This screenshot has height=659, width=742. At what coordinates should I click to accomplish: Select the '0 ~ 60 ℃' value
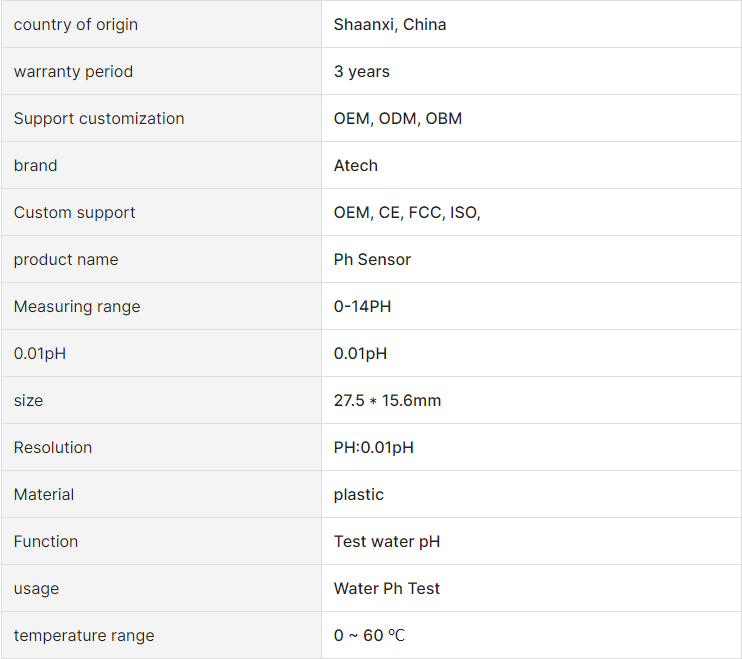tap(369, 635)
